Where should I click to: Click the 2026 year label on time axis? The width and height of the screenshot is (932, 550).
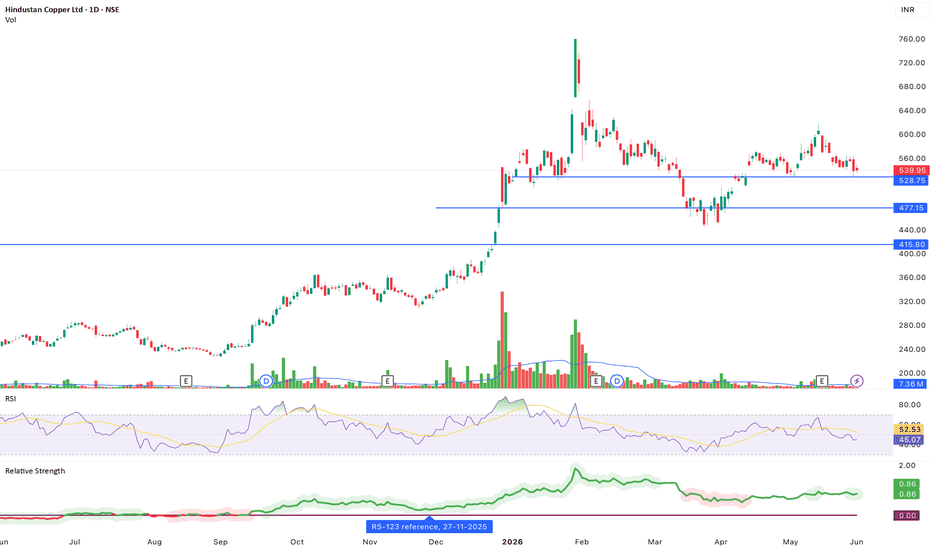[x=512, y=542]
